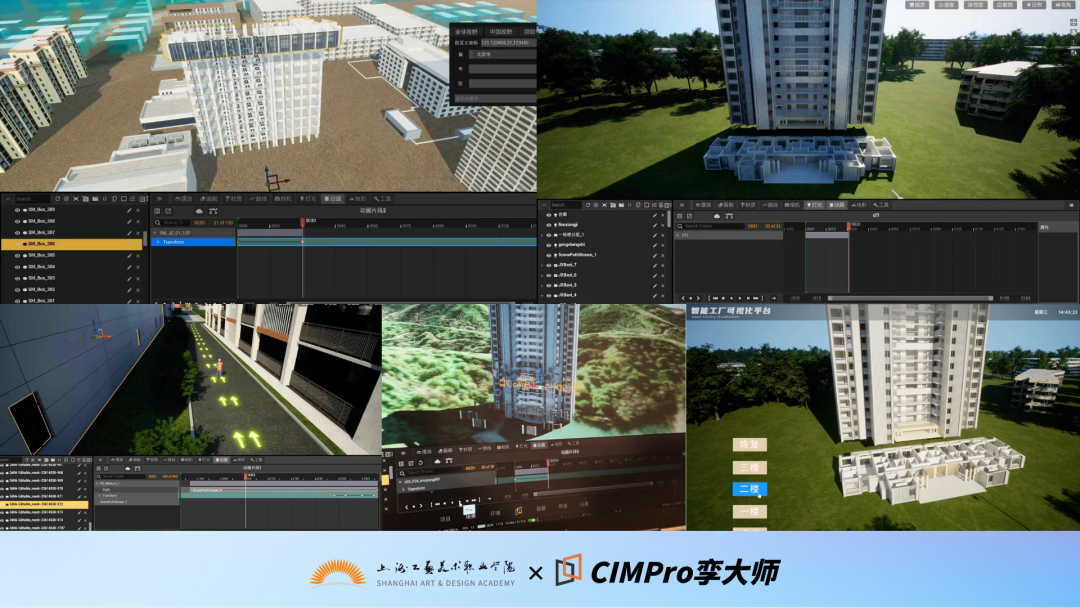Open the 属性 panel tab beside the d1 timeline
Screen dimensions: 1080x608
coord(1044,227)
